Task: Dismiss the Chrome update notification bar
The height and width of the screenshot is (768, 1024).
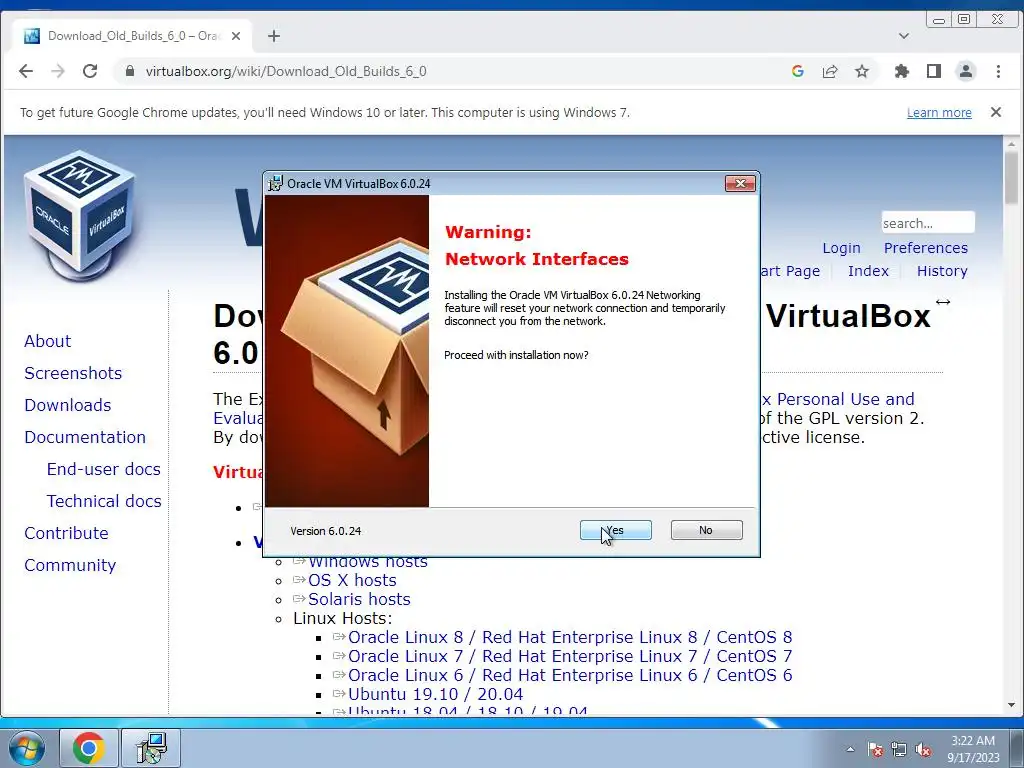Action: [x=995, y=112]
